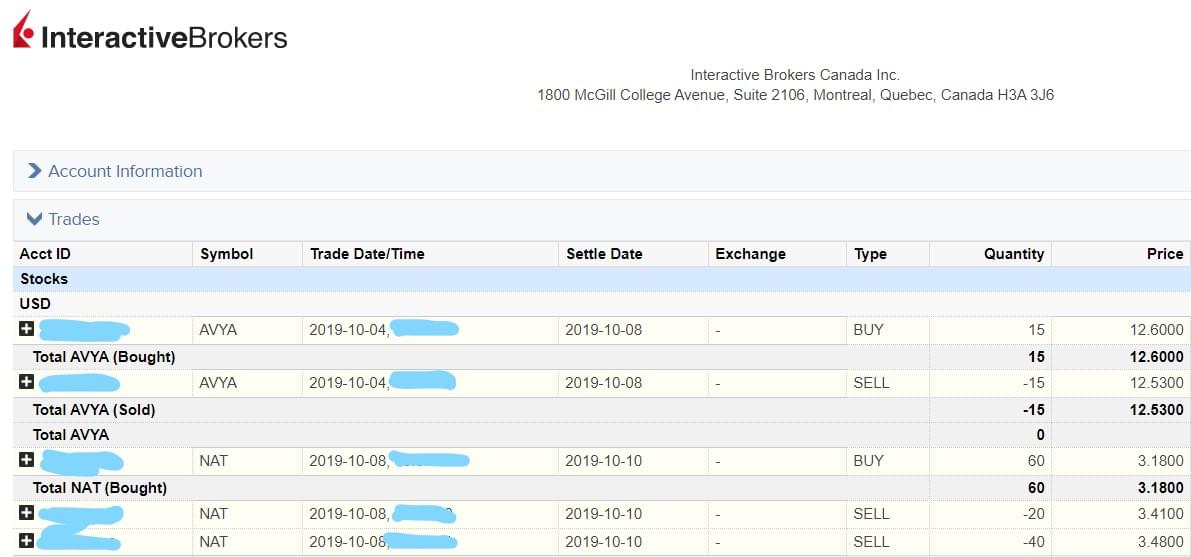Expand the NAT SELL -40 trade row
Screen dimensions: 1191x557
point(26,541)
